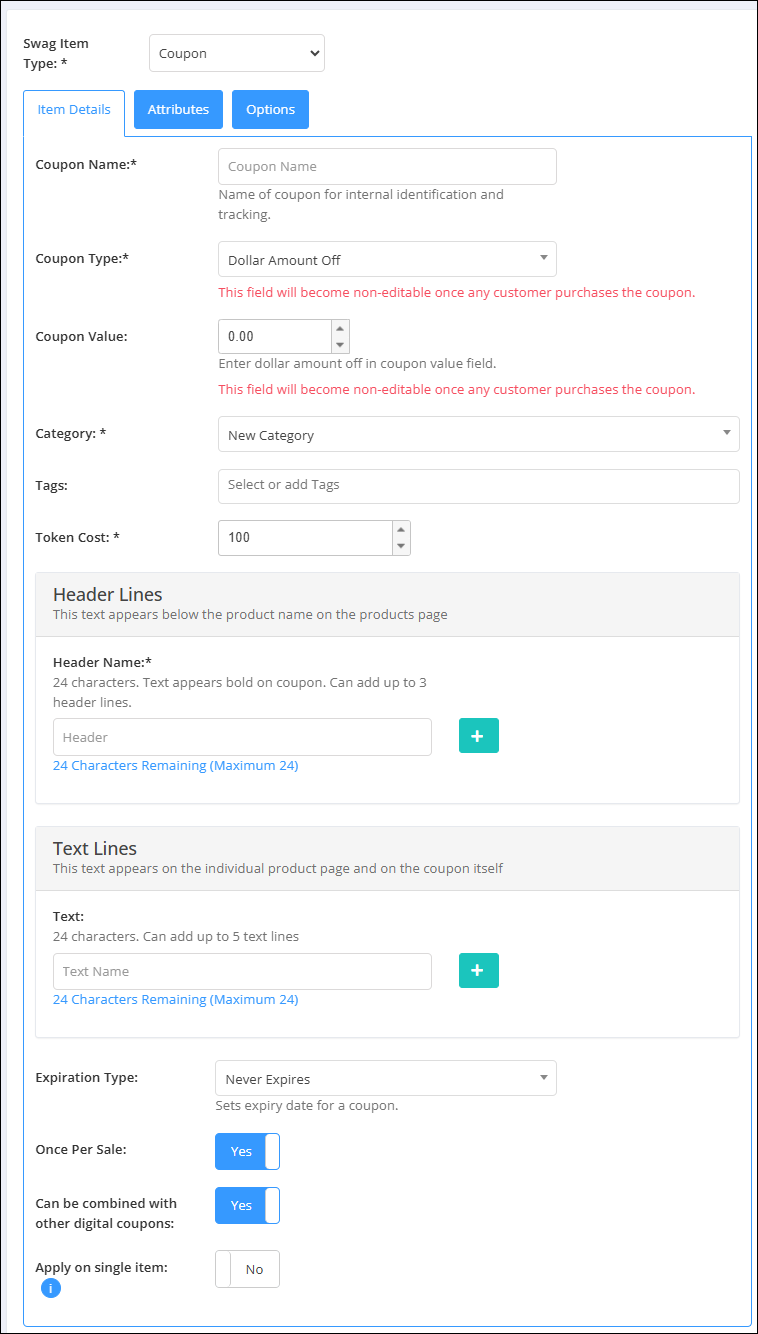Expand the Coupon Type dropdown
Image resolution: width=758 pixels, height=1334 pixels.
pyautogui.click(x=387, y=259)
